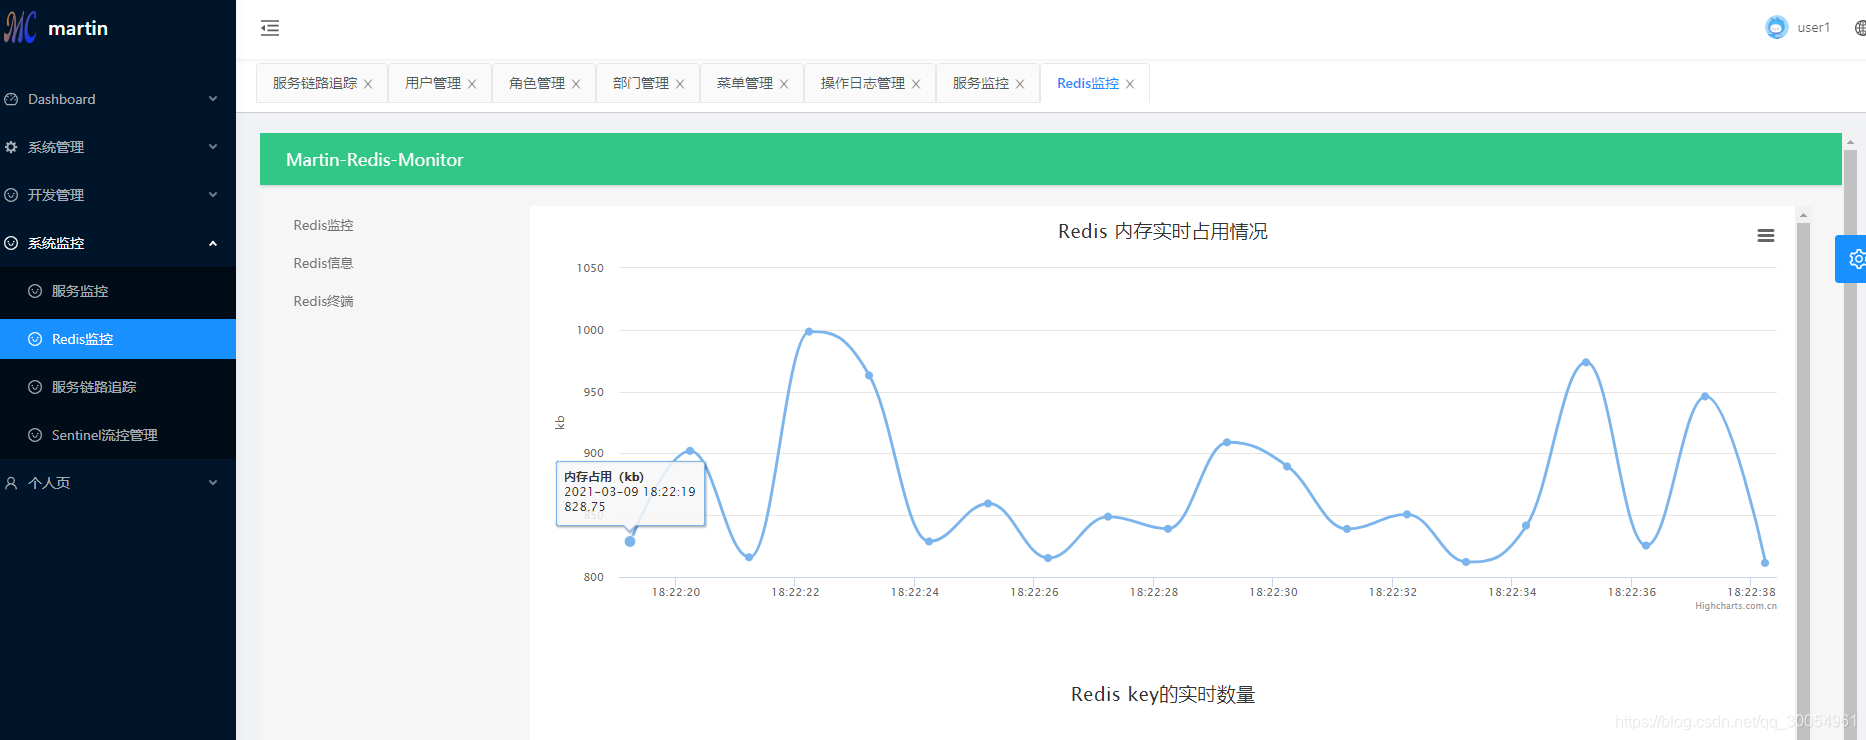Click the 18:22:38 axis label

coord(1751,592)
